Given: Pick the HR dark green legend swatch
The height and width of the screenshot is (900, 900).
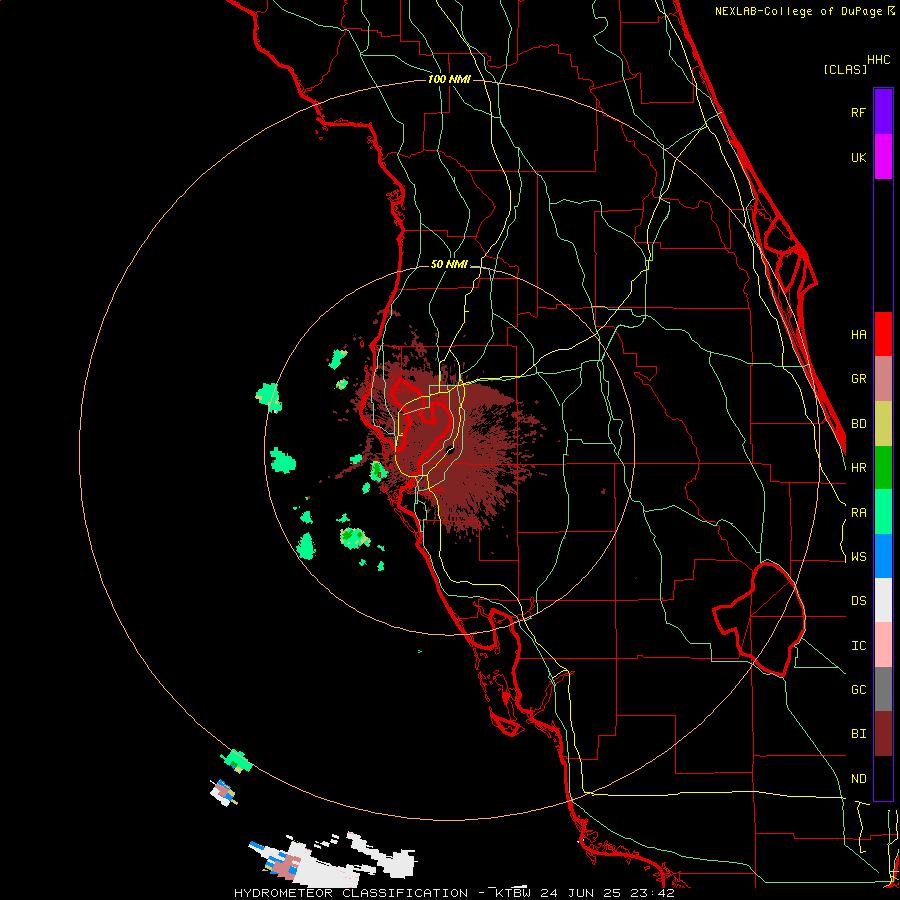Looking at the screenshot, I should (x=883, y=468).
